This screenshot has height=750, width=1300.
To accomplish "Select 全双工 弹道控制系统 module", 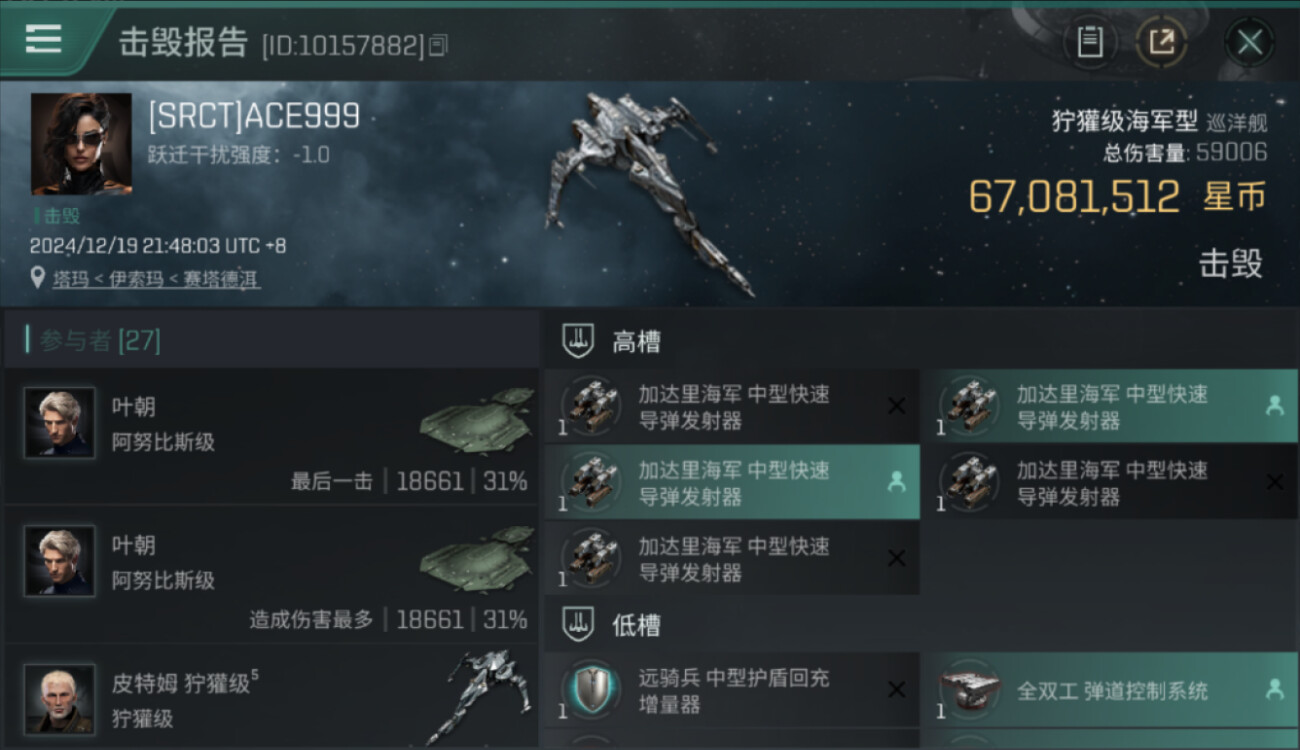I will point(1110,690).
